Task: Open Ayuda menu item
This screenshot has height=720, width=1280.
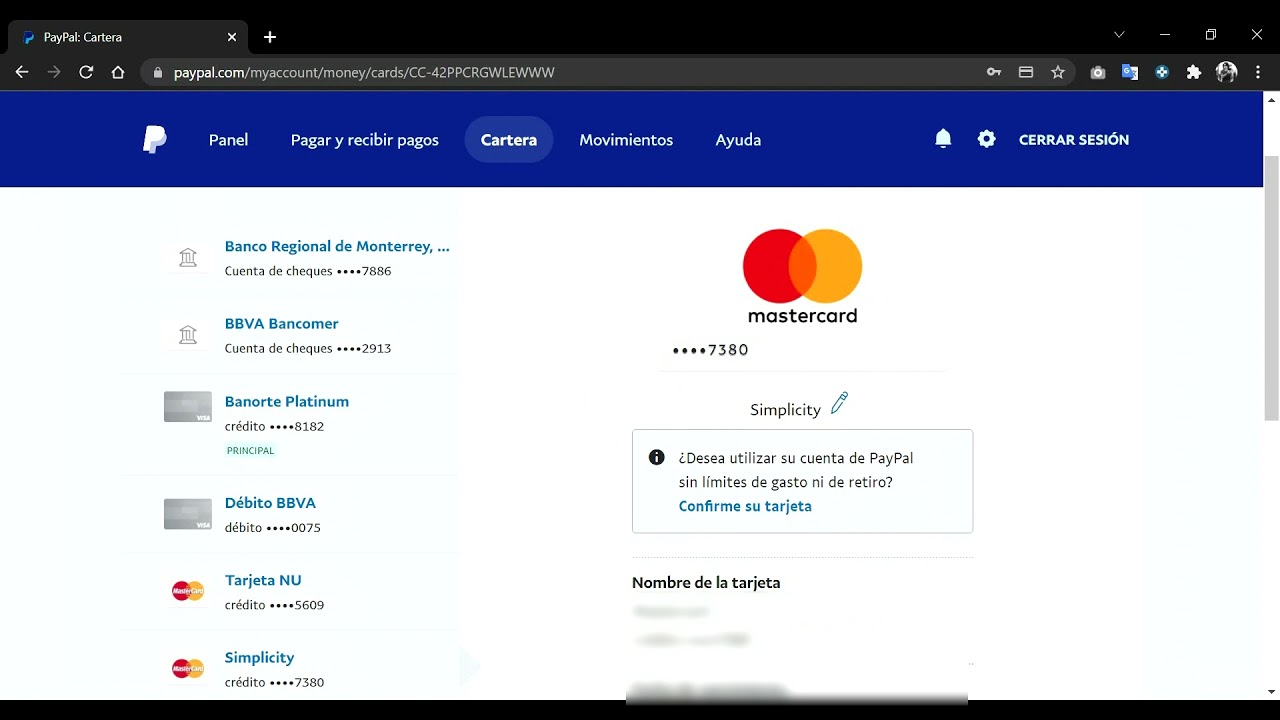Action: point(738,140)
